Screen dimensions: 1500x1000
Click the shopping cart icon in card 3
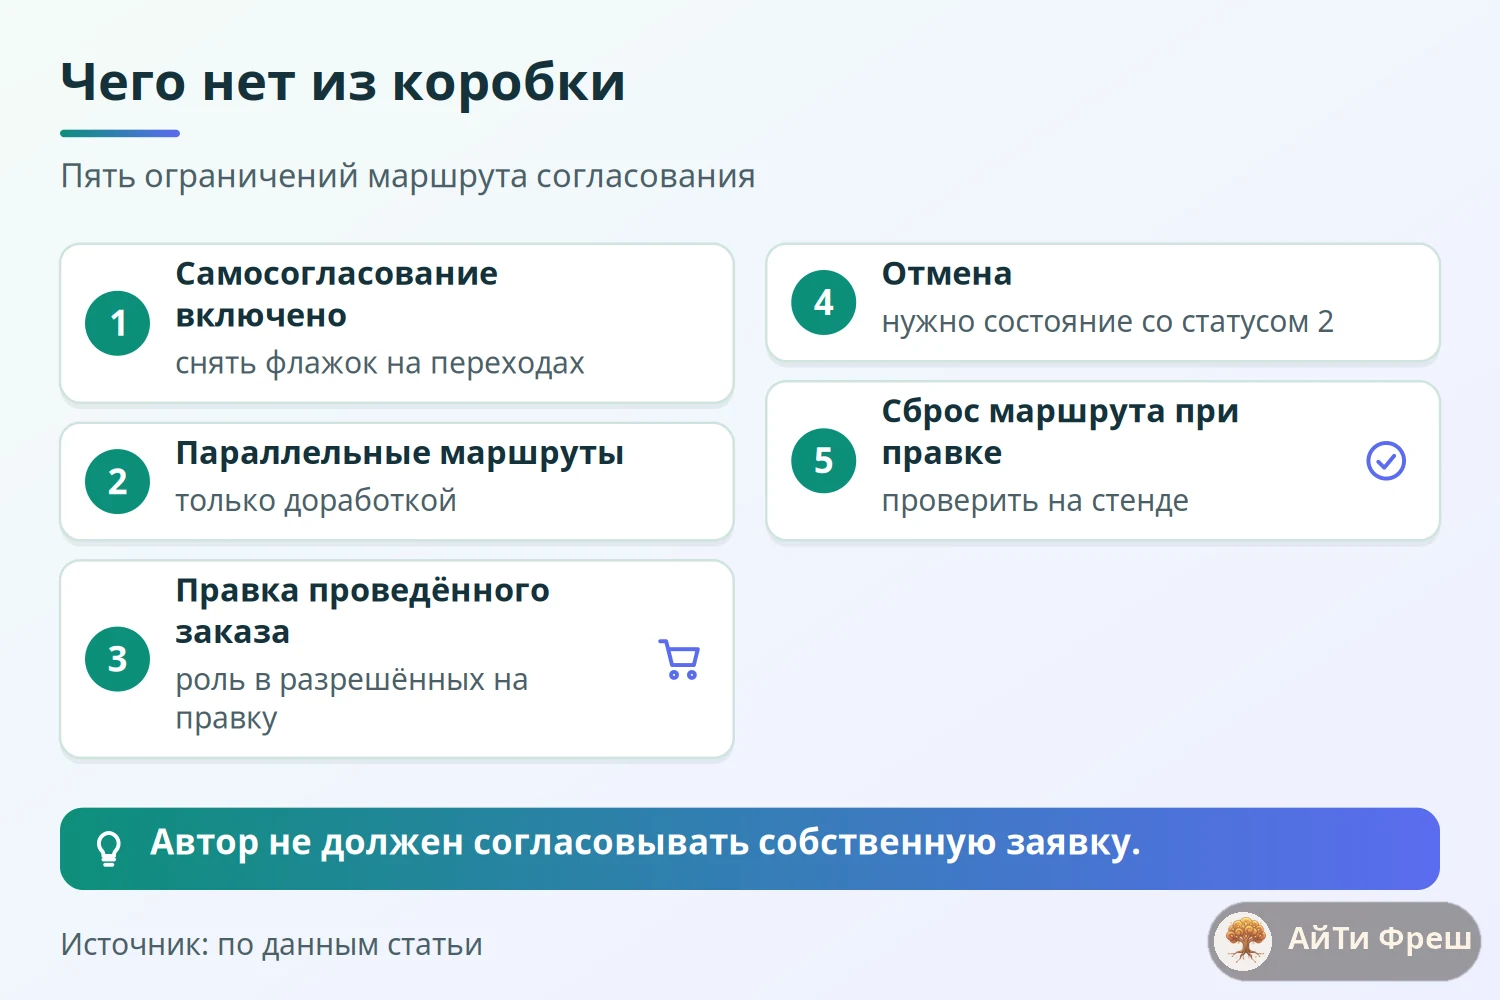[680, 659]
